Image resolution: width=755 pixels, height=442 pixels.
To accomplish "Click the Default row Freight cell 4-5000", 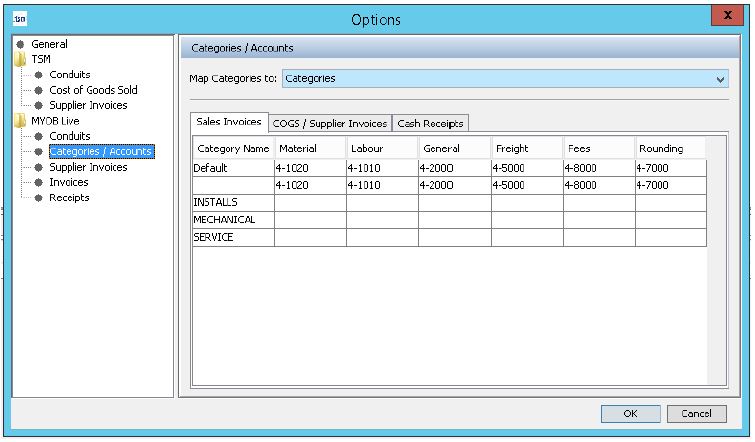I will (527, 168).
